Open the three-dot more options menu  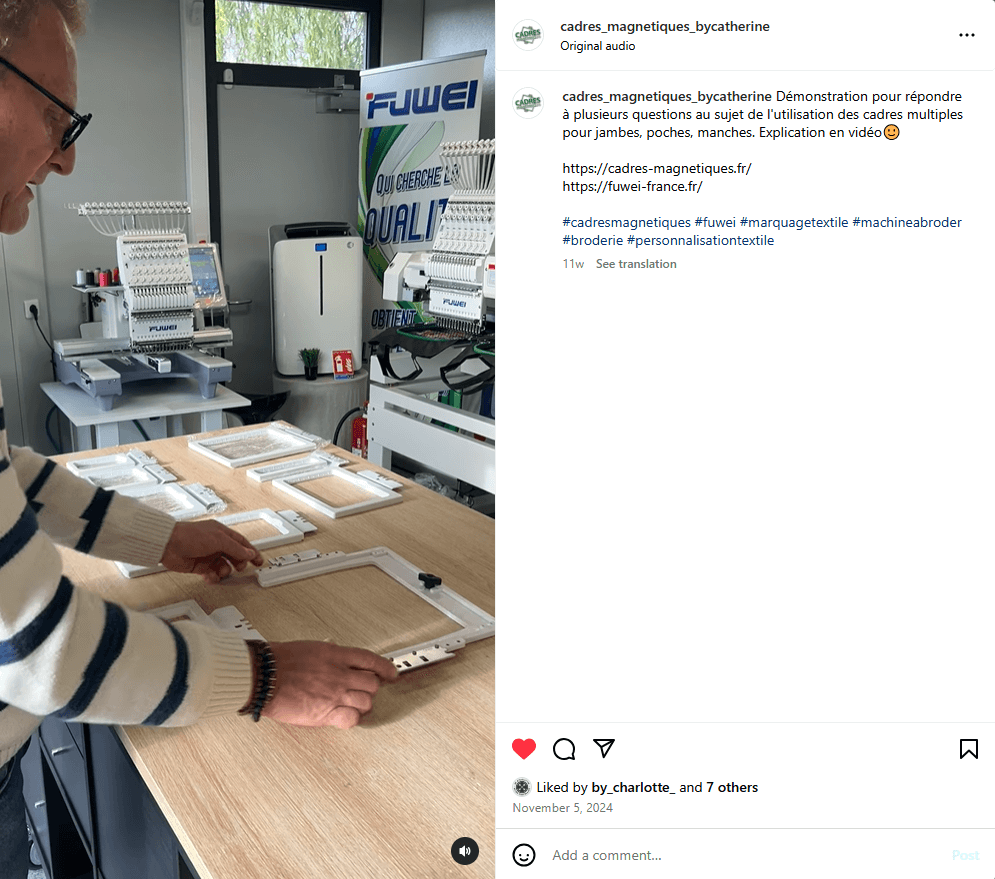pyautogui.click(x=966, y=35)
